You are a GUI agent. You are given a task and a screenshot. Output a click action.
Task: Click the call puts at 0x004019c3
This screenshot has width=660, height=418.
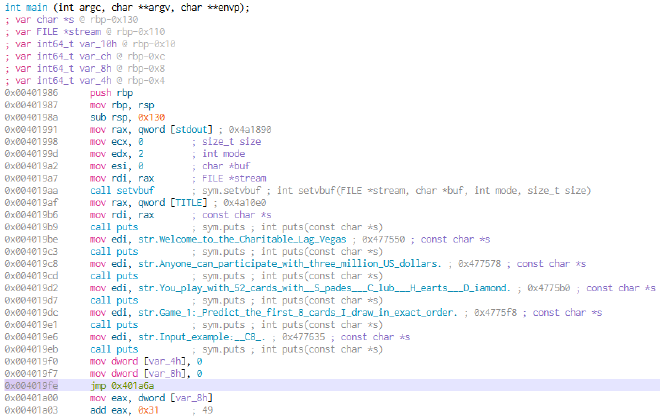pos(114,251)
